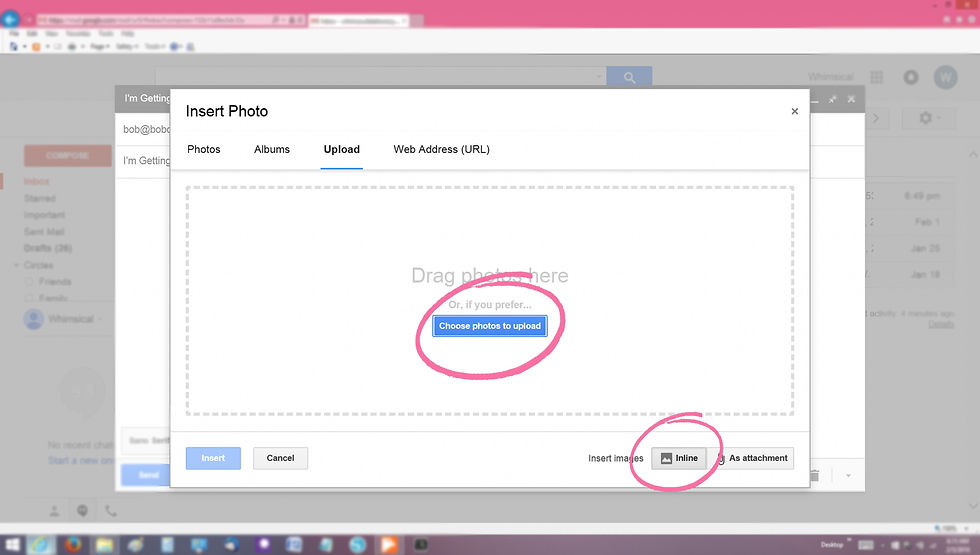Open the account activity Details link
The height and width of the screenshot is (555, 980).
[x=941, y=324]
